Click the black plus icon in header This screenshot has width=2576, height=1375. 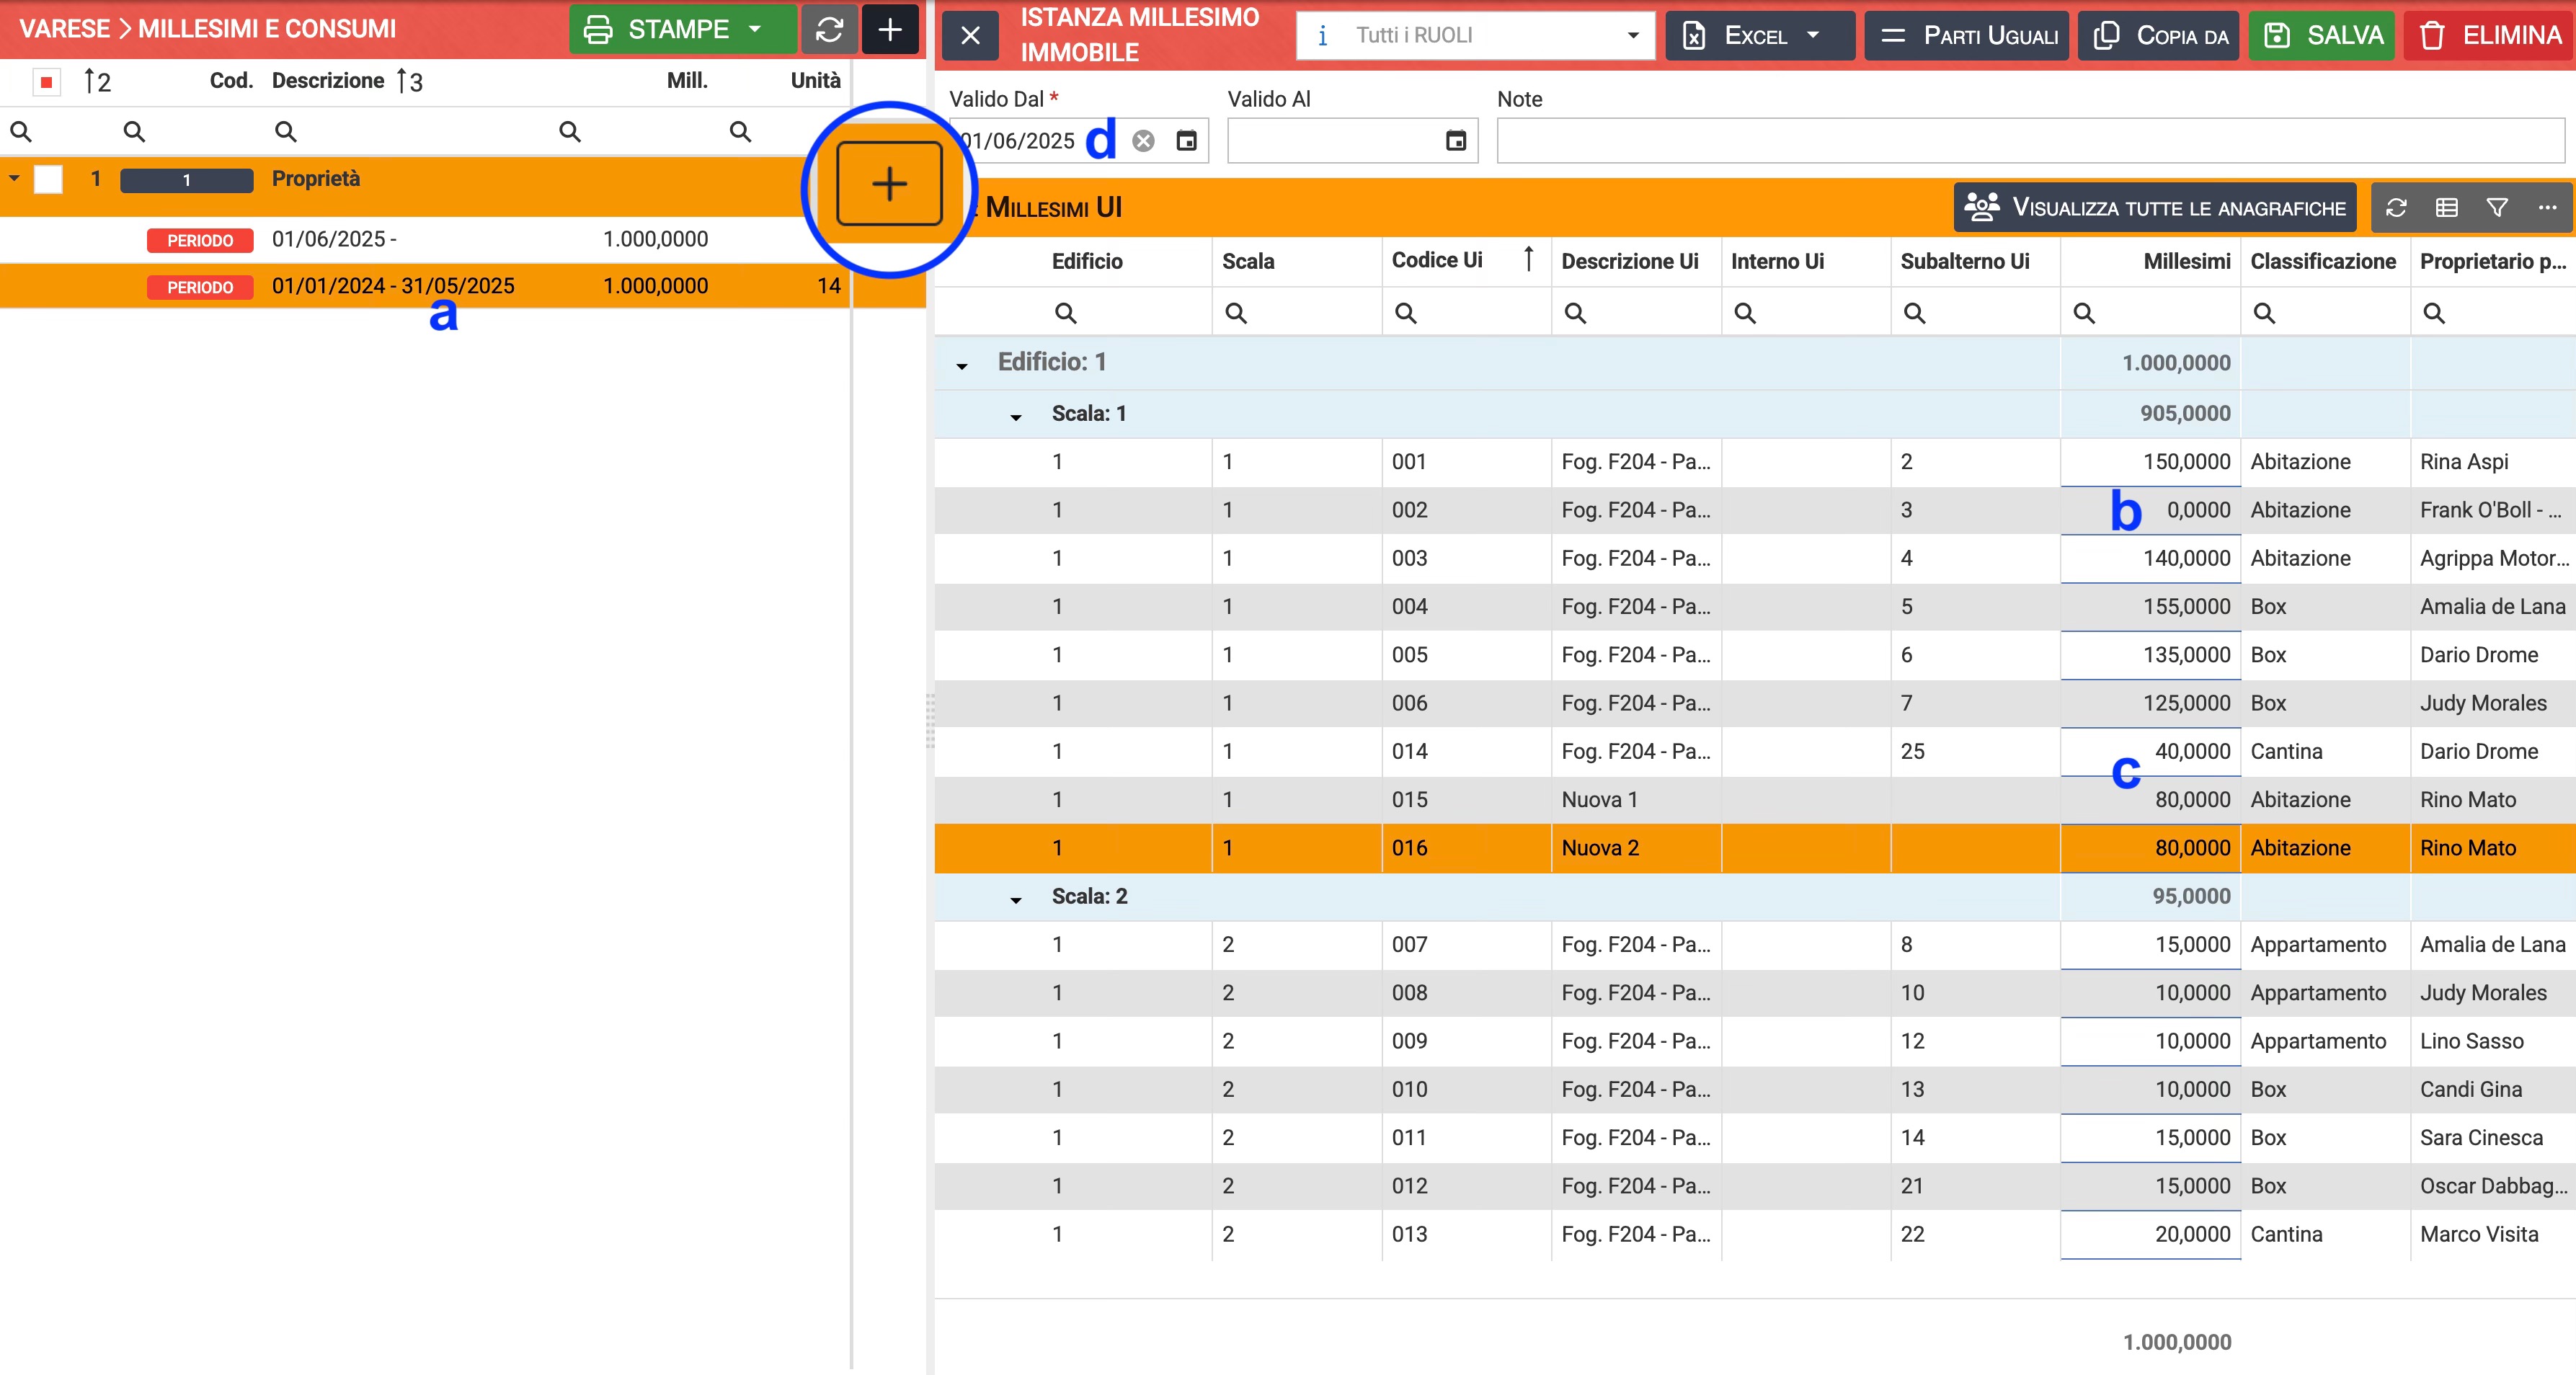click(x=890, y=30)
